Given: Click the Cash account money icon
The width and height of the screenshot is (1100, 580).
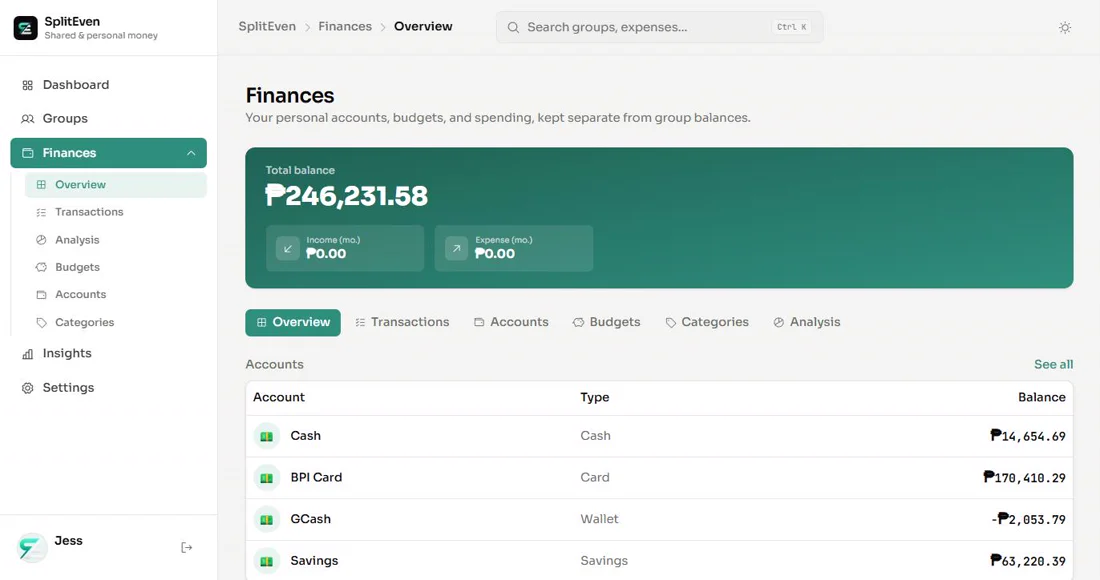Looking at the screenshot, I should (267, 436).
